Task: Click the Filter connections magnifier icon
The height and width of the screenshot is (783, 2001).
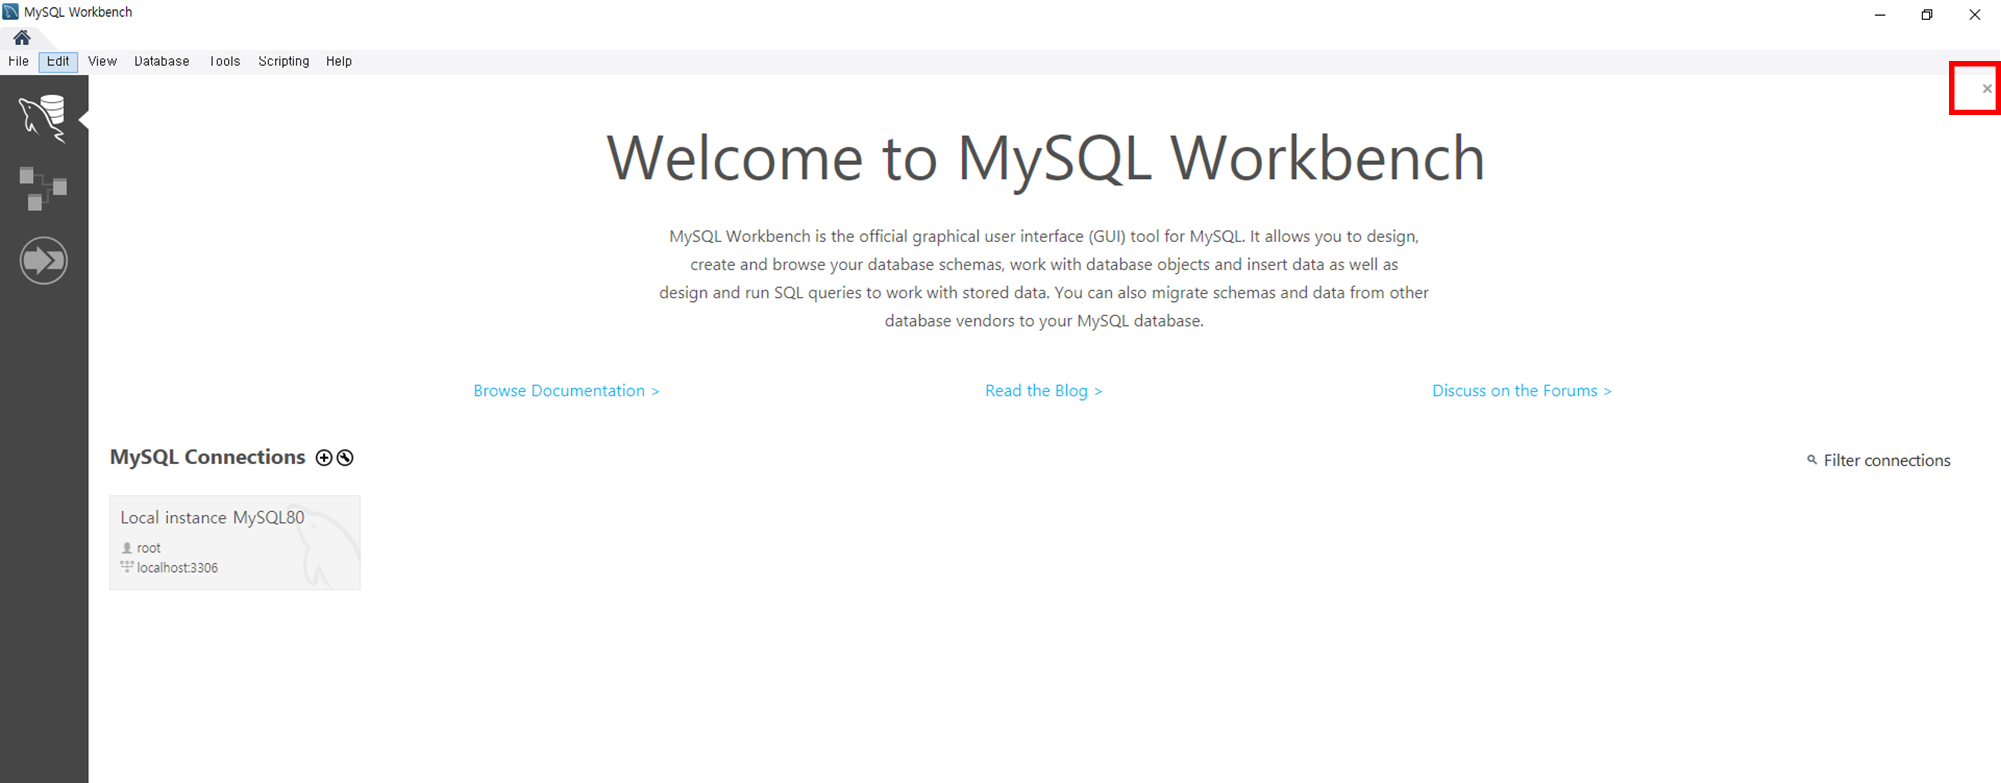Action: tap(1812, 460)
